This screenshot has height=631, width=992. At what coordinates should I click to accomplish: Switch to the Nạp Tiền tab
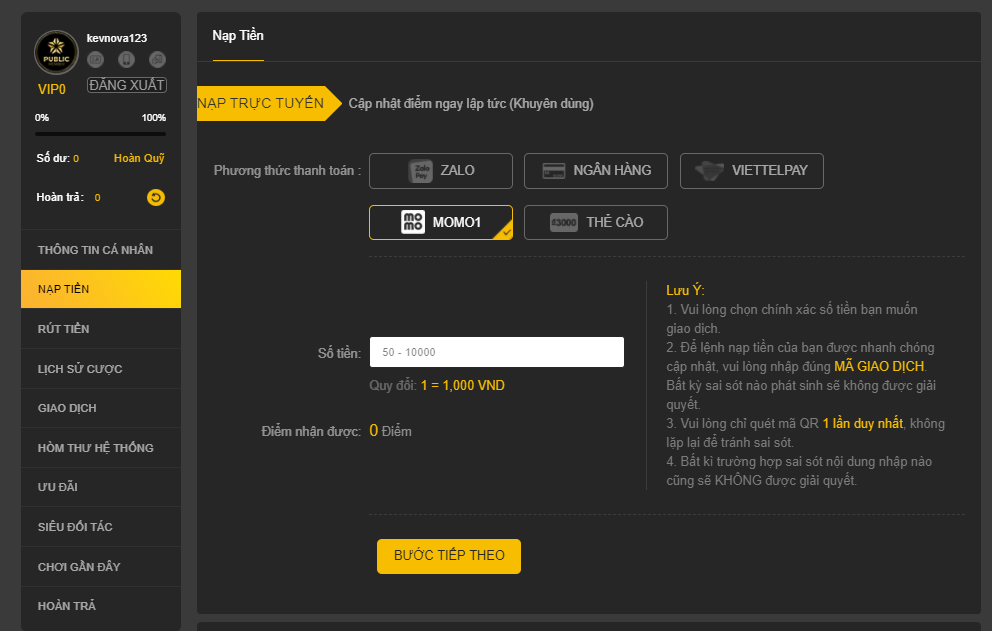[x=238, y=36]
